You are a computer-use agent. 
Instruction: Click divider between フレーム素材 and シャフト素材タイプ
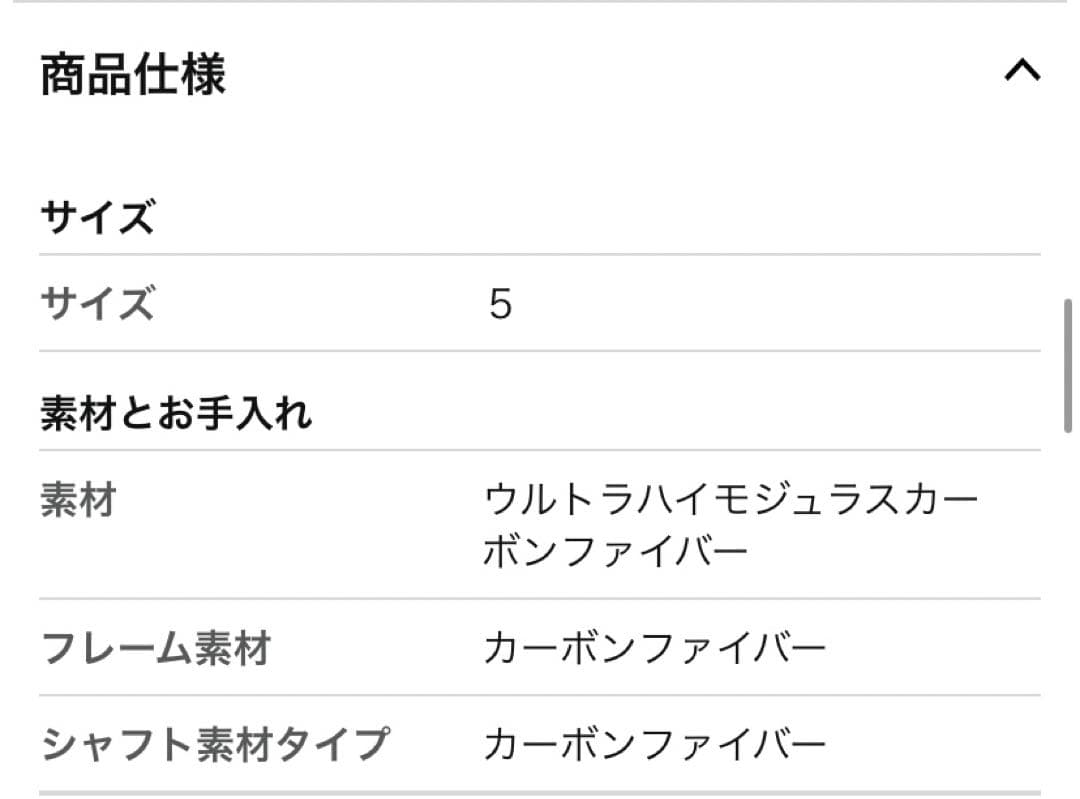(x=540, y=696)
